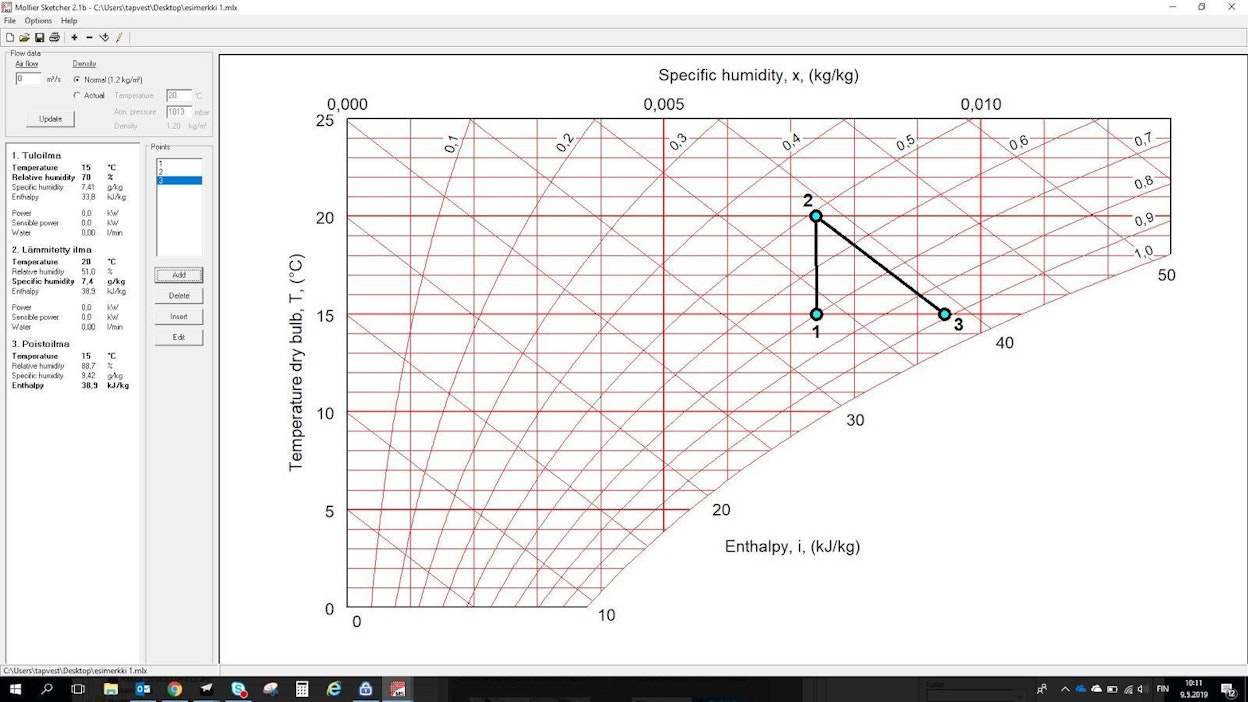Image resolution: width=1248 pixels, height=702 pixels.
Task: Choose the Actual density radio button
Action: pos(78,95)
